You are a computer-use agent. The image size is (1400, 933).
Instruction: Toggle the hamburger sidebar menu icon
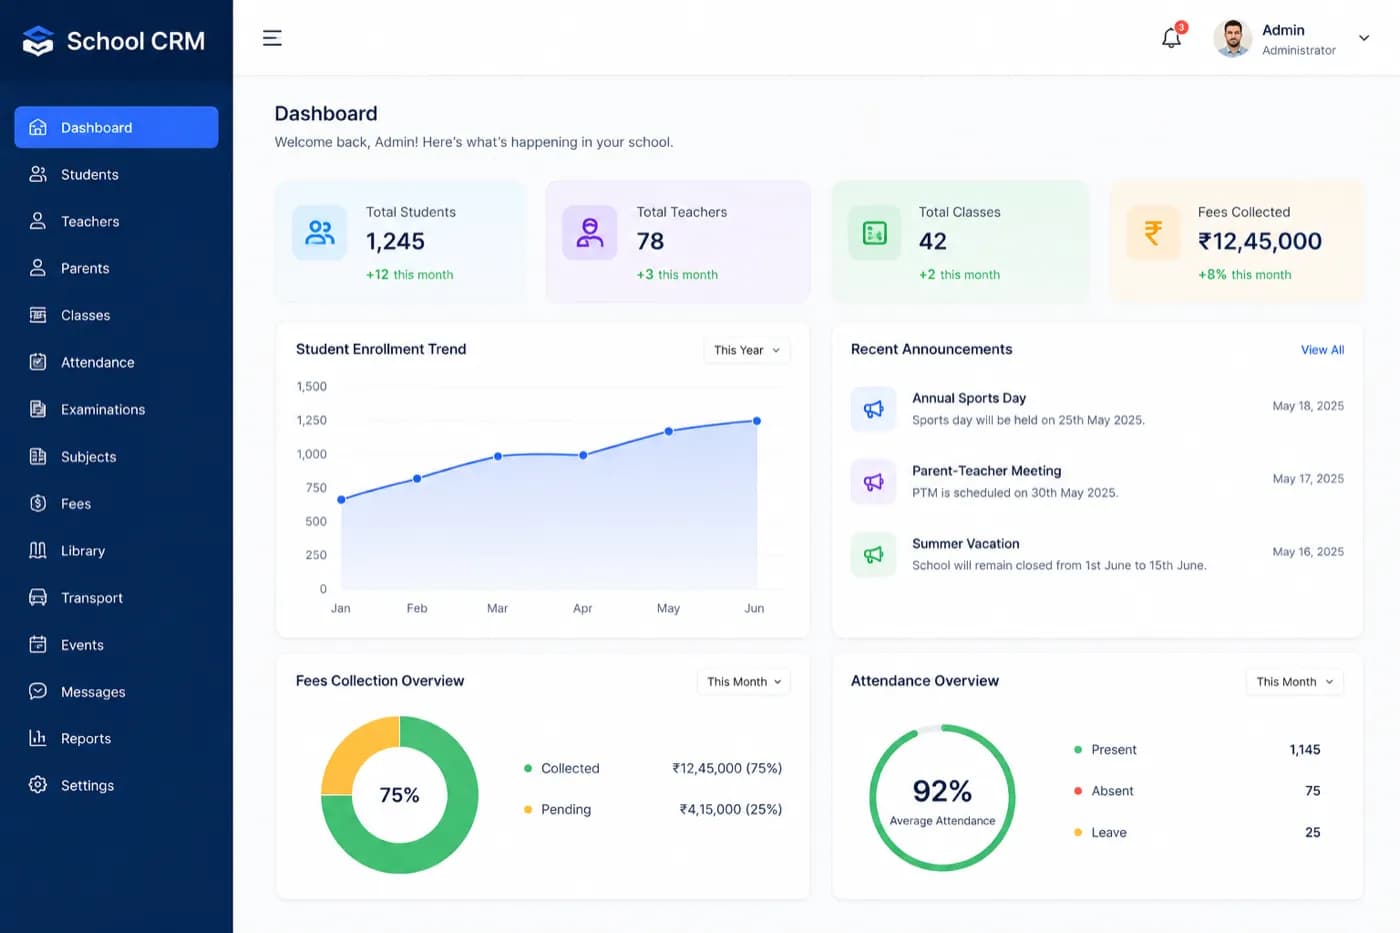click(272, 38)
